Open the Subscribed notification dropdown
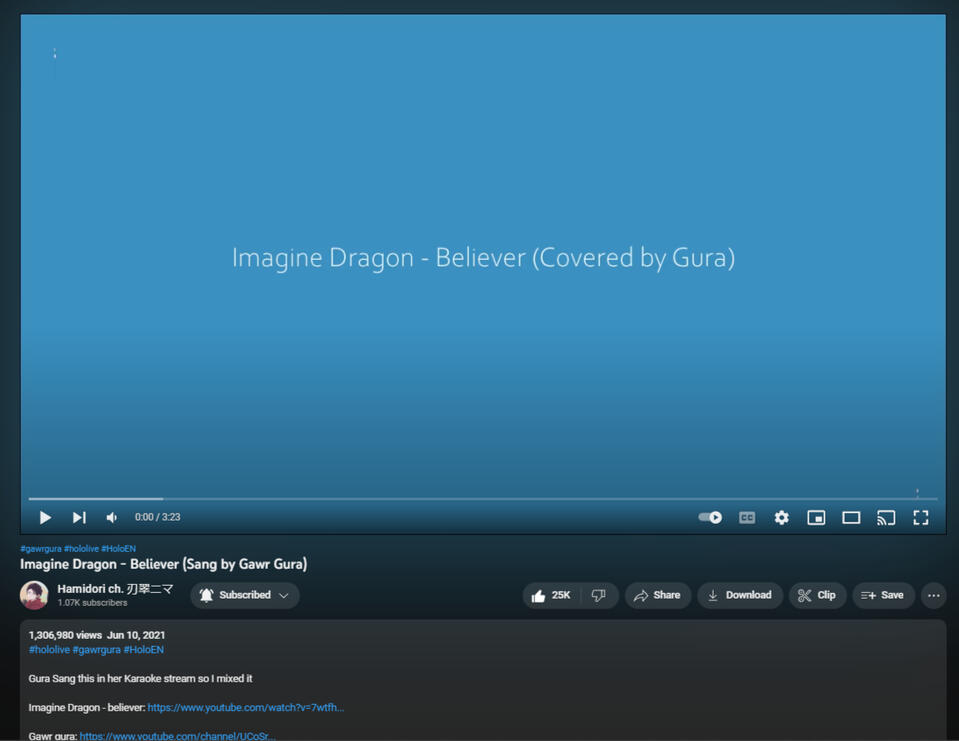This screenshot has width=959, height=741. (245, 595)
